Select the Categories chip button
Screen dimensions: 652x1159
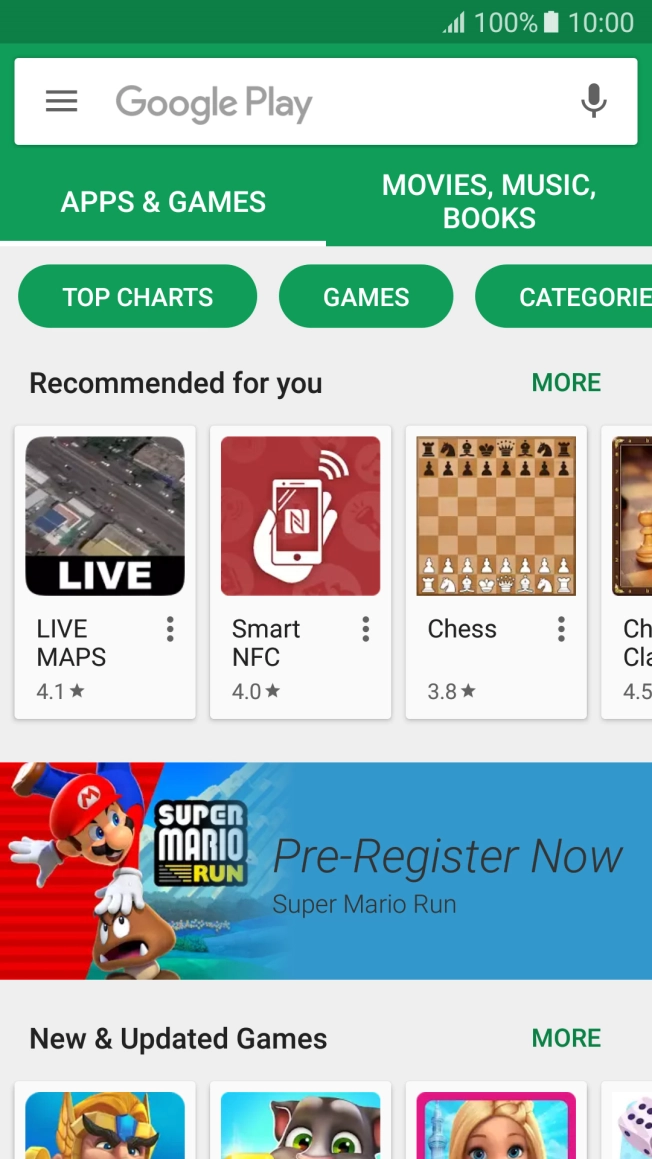(564, 296)
